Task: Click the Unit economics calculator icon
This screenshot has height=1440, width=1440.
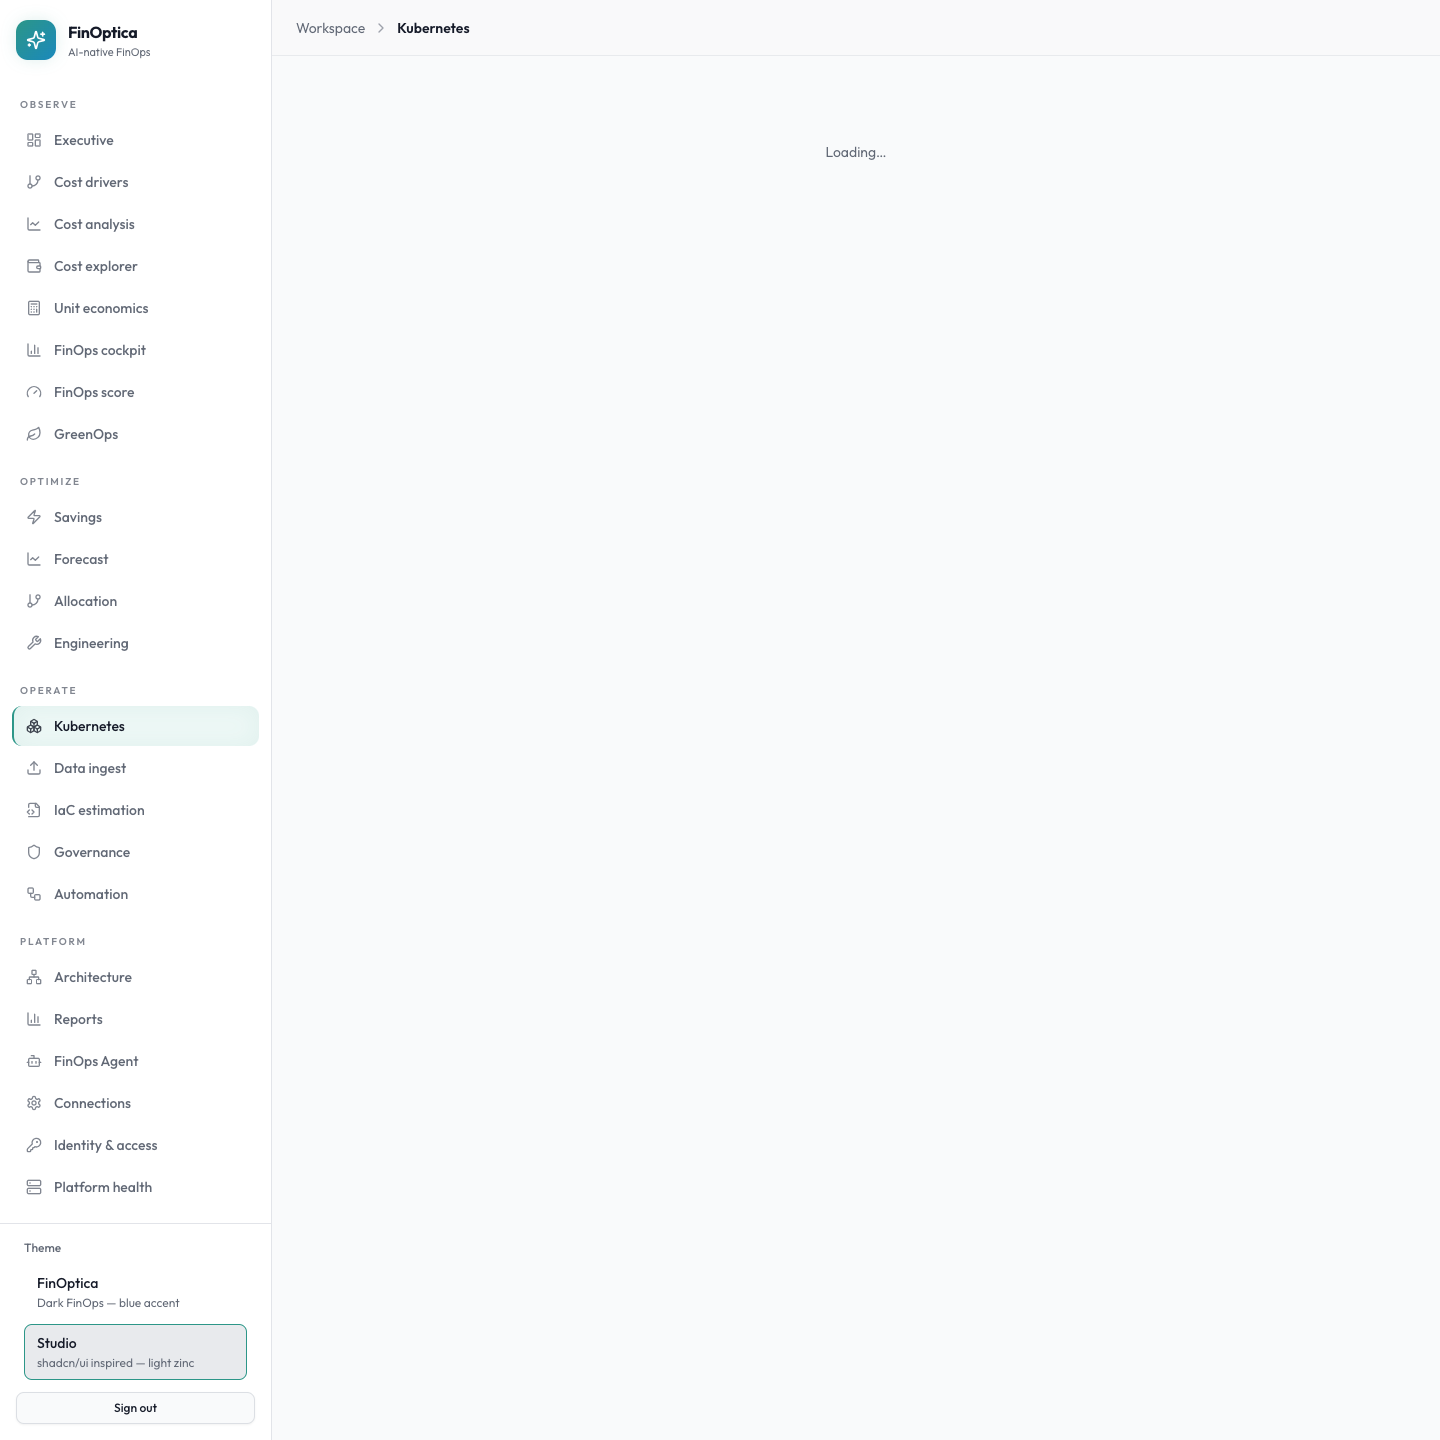Action: [x=34, y=308]
